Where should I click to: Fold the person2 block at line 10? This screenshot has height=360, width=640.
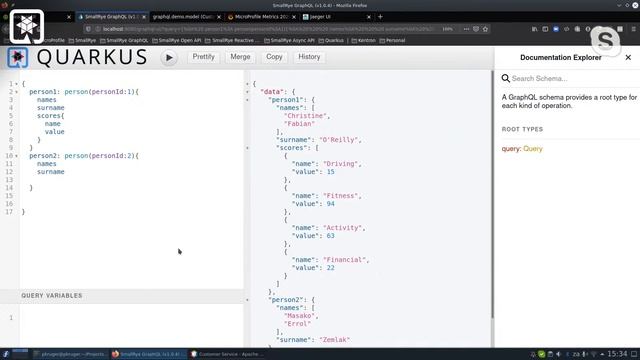[16, 156]
